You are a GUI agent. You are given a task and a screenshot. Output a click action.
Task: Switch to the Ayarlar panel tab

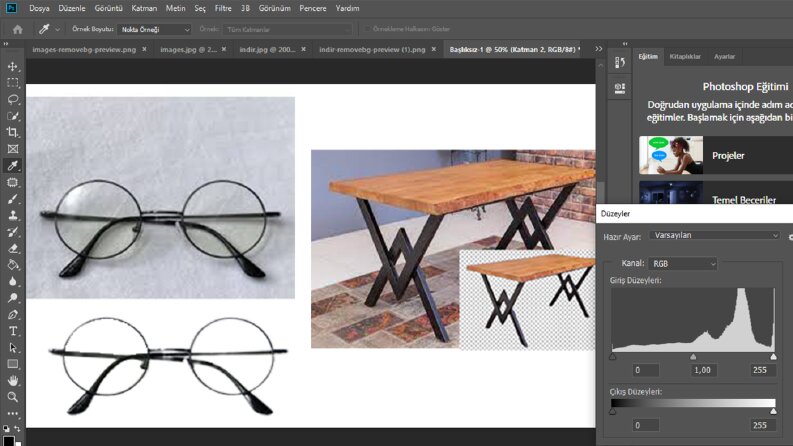[724, 57]
